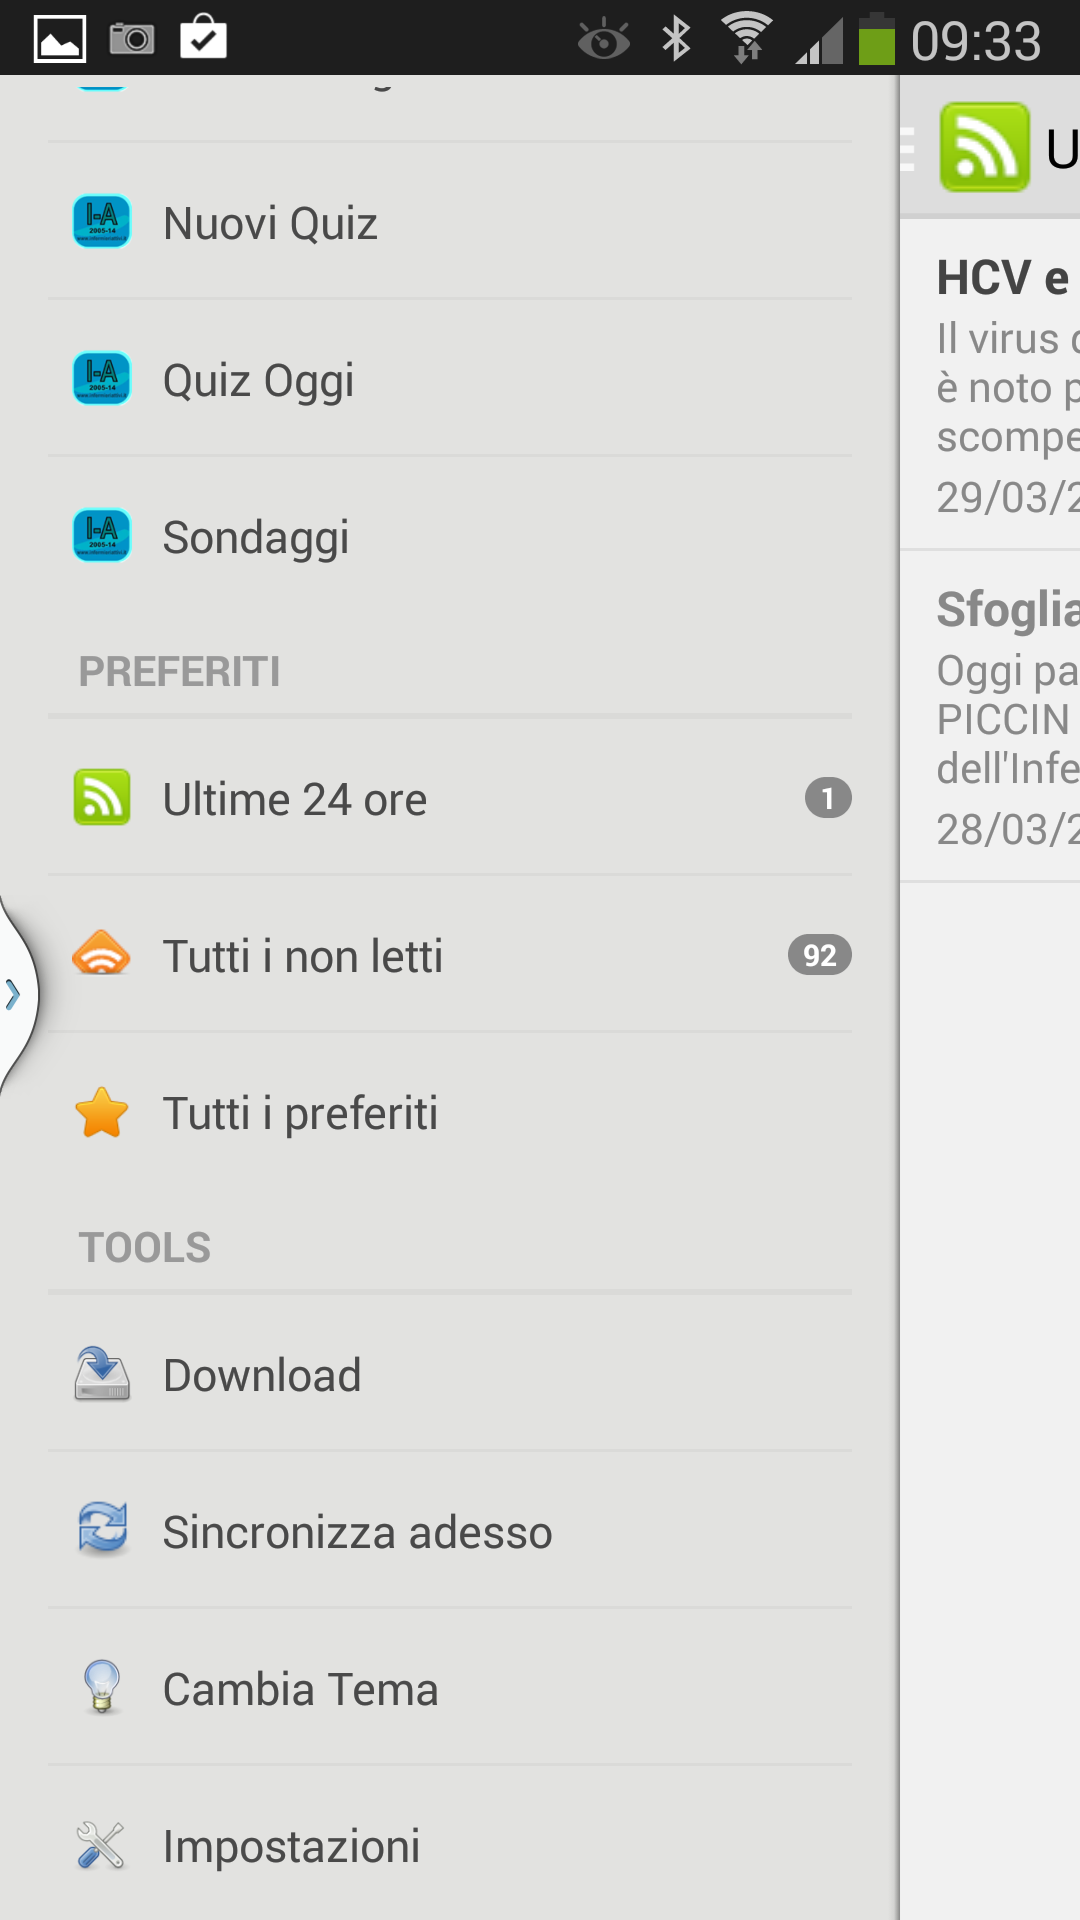
Task: Tap the orange feed icon for Tutti i non letti
Action: [x=102, y=954]
